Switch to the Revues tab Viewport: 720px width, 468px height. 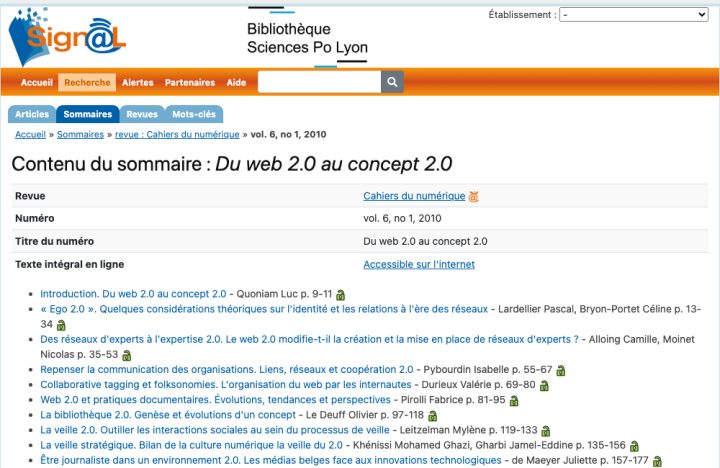tap(142, 114)
